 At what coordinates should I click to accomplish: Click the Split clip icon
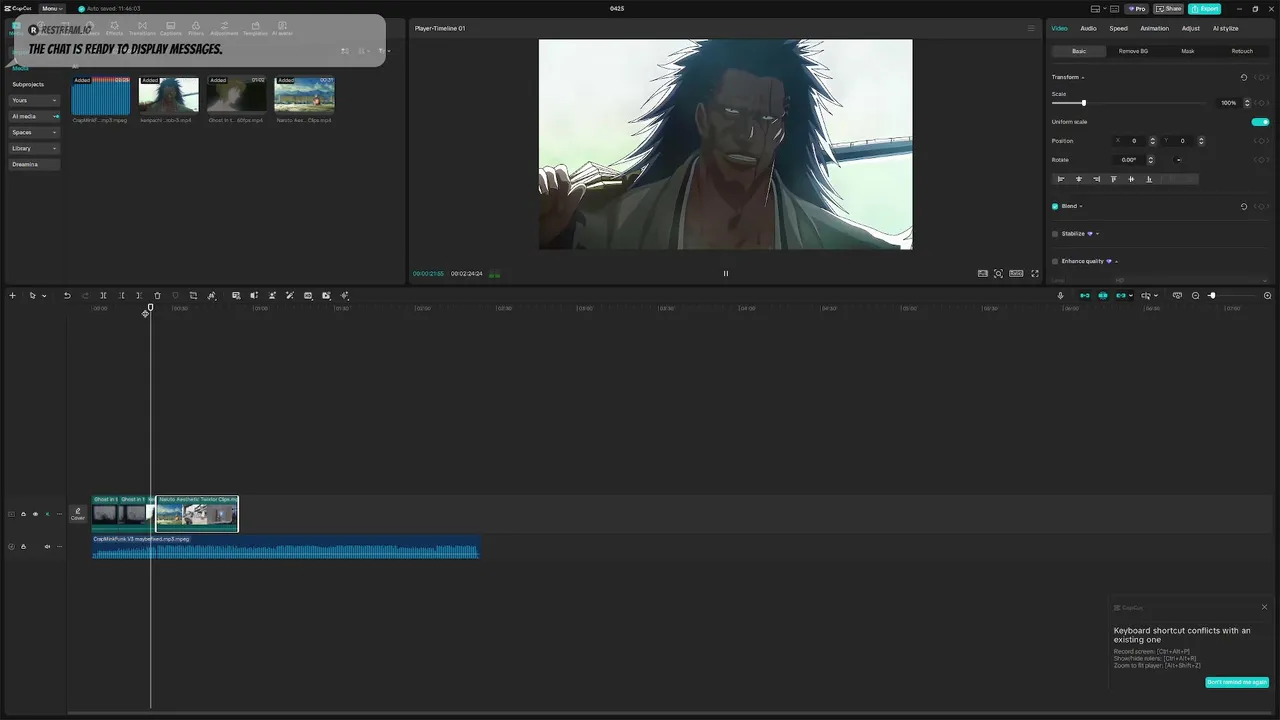[x=103, y=296]
